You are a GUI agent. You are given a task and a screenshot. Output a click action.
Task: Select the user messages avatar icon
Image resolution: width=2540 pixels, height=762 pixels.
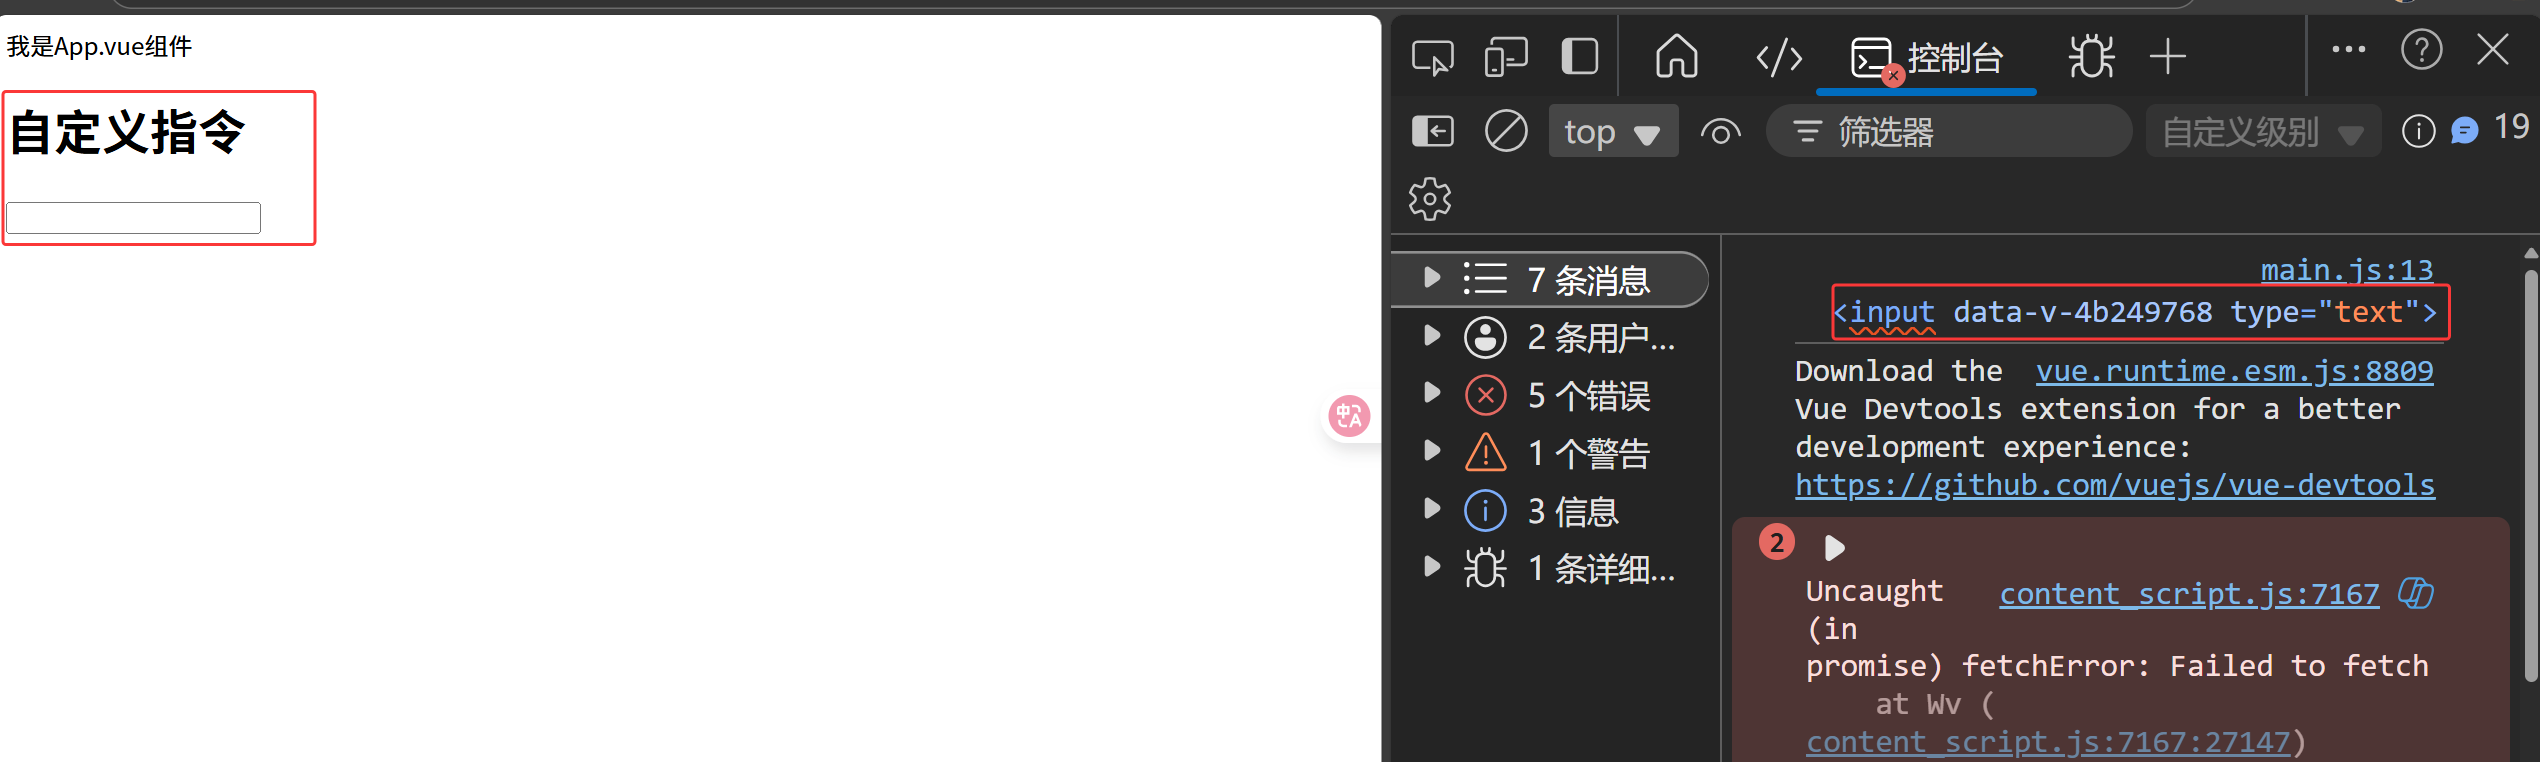[x=1485, y=337]
